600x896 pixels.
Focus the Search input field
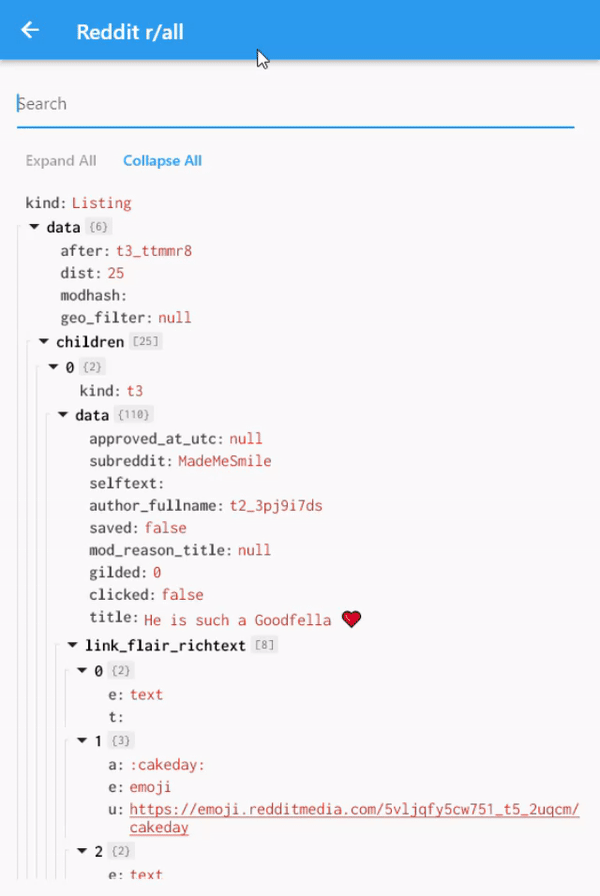click(x=295, y=104)
